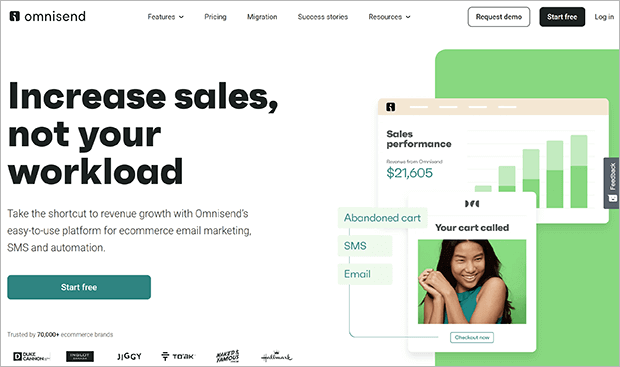Open the Log in link
The height and width of the screenshot is (367, 620).
click(604, 17)
